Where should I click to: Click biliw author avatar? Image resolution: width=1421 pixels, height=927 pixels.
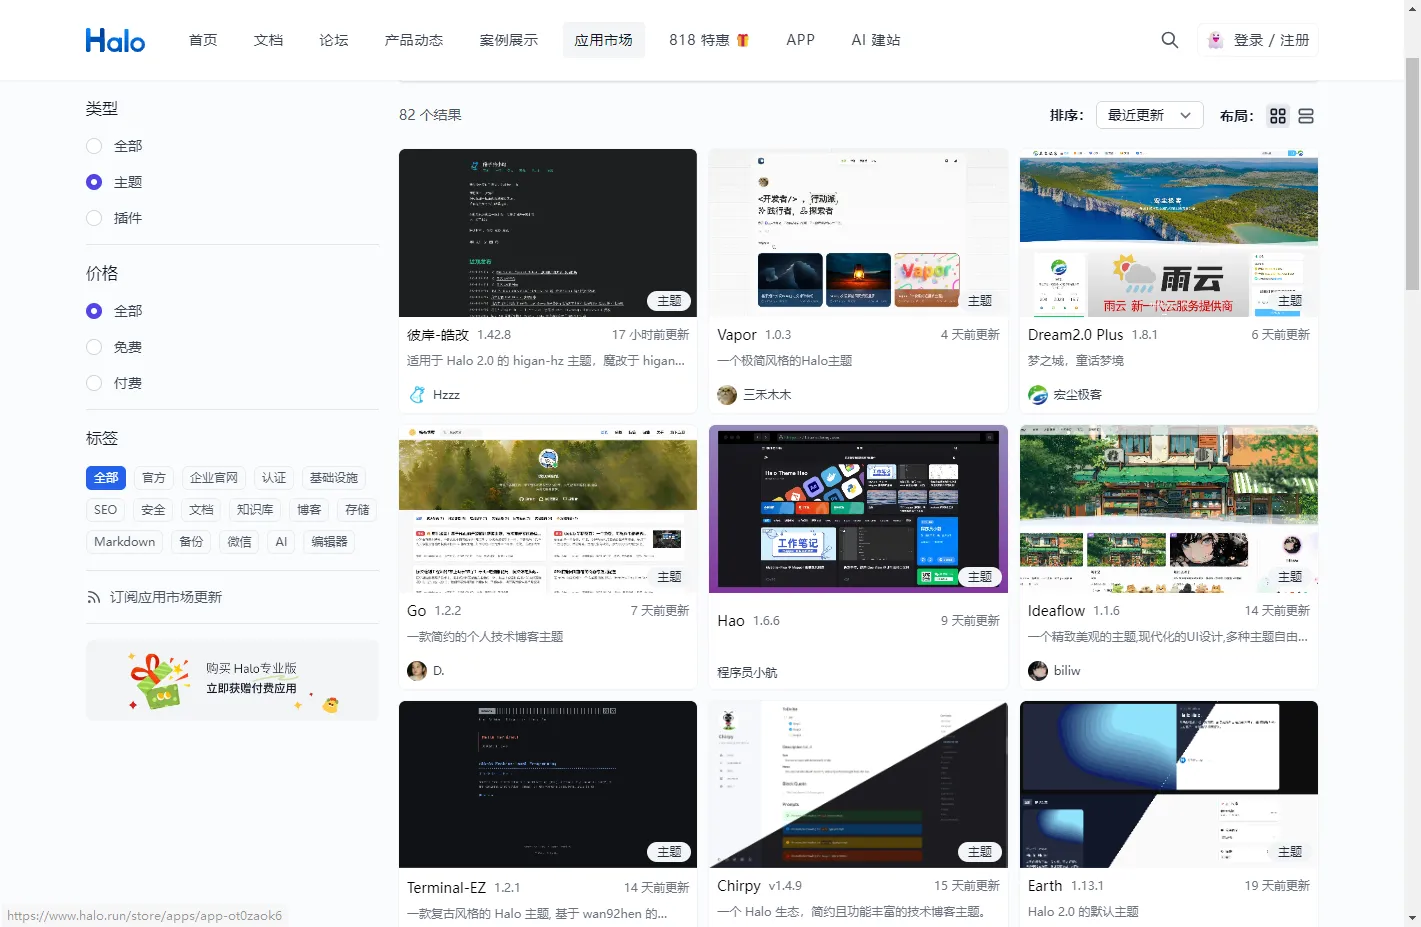(x=1038, y=671)
